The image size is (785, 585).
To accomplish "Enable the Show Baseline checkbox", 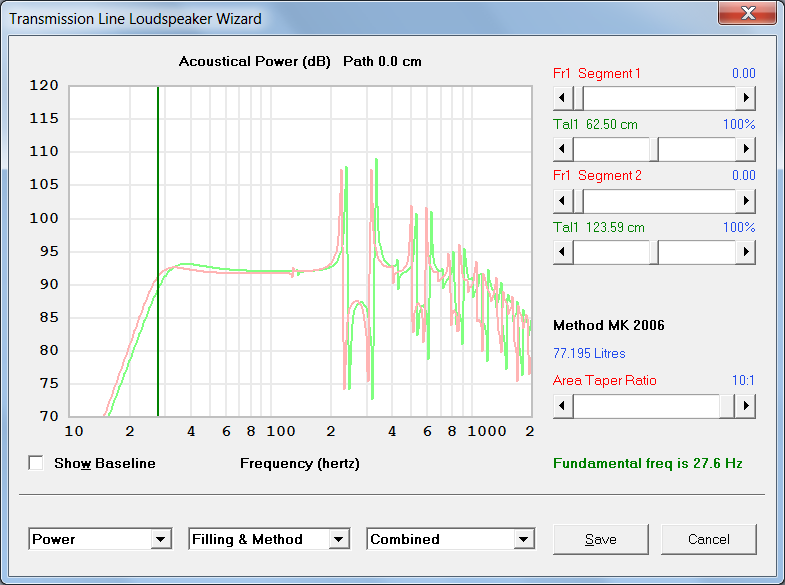I will pos(36,463).
